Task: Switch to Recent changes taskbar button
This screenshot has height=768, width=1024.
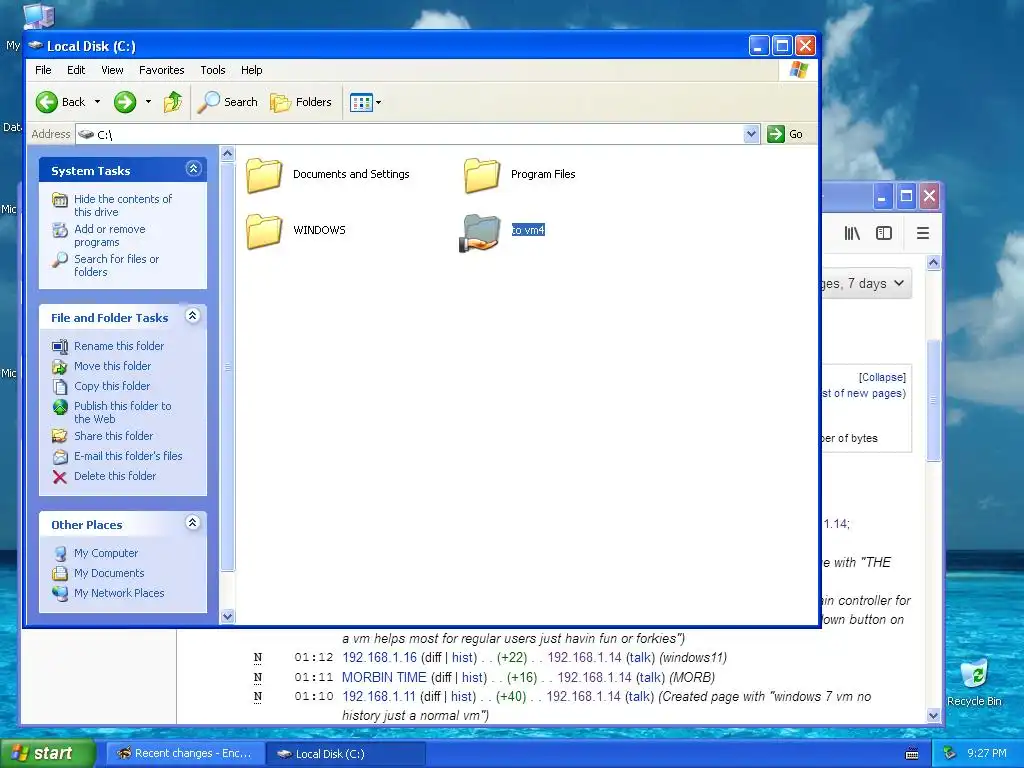Action: click(x=185, y=754)
